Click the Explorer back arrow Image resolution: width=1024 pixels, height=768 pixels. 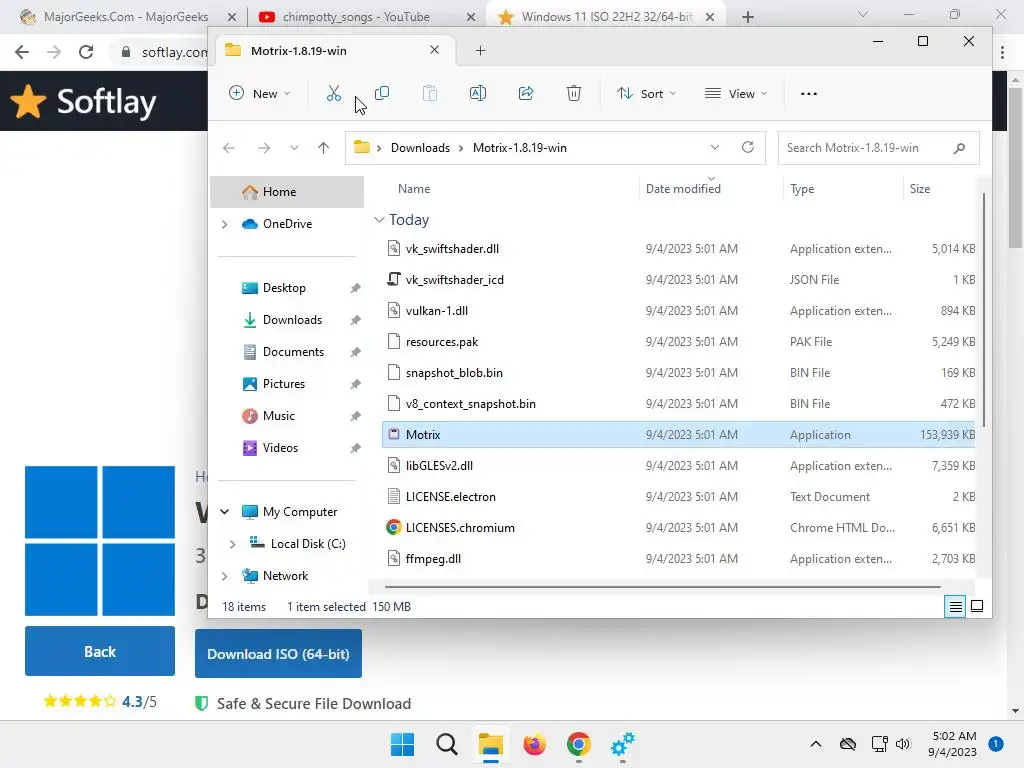coord(229,148)
